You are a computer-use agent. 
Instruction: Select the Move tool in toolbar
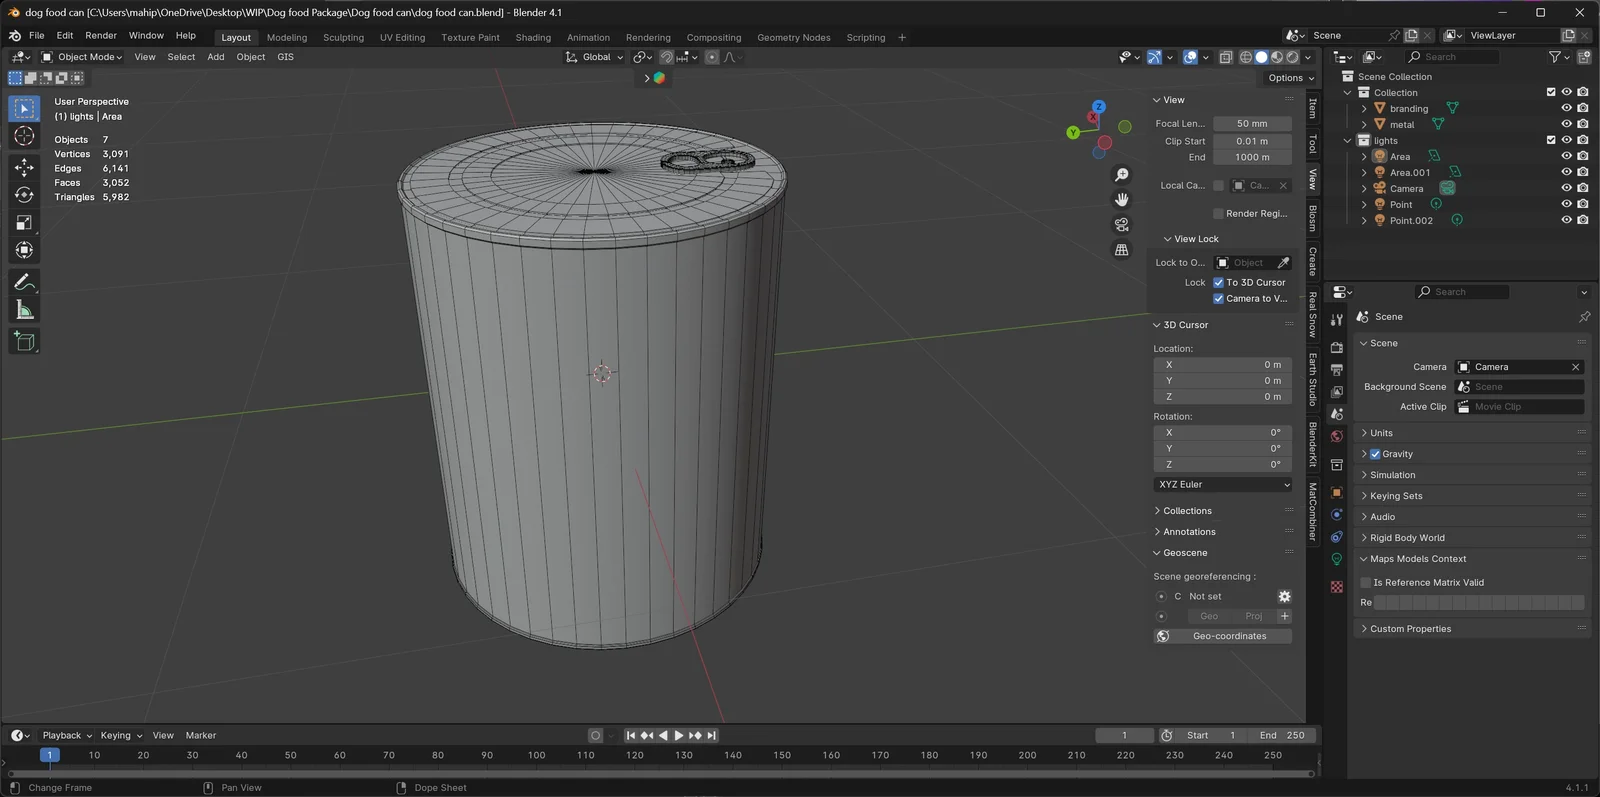24,167
